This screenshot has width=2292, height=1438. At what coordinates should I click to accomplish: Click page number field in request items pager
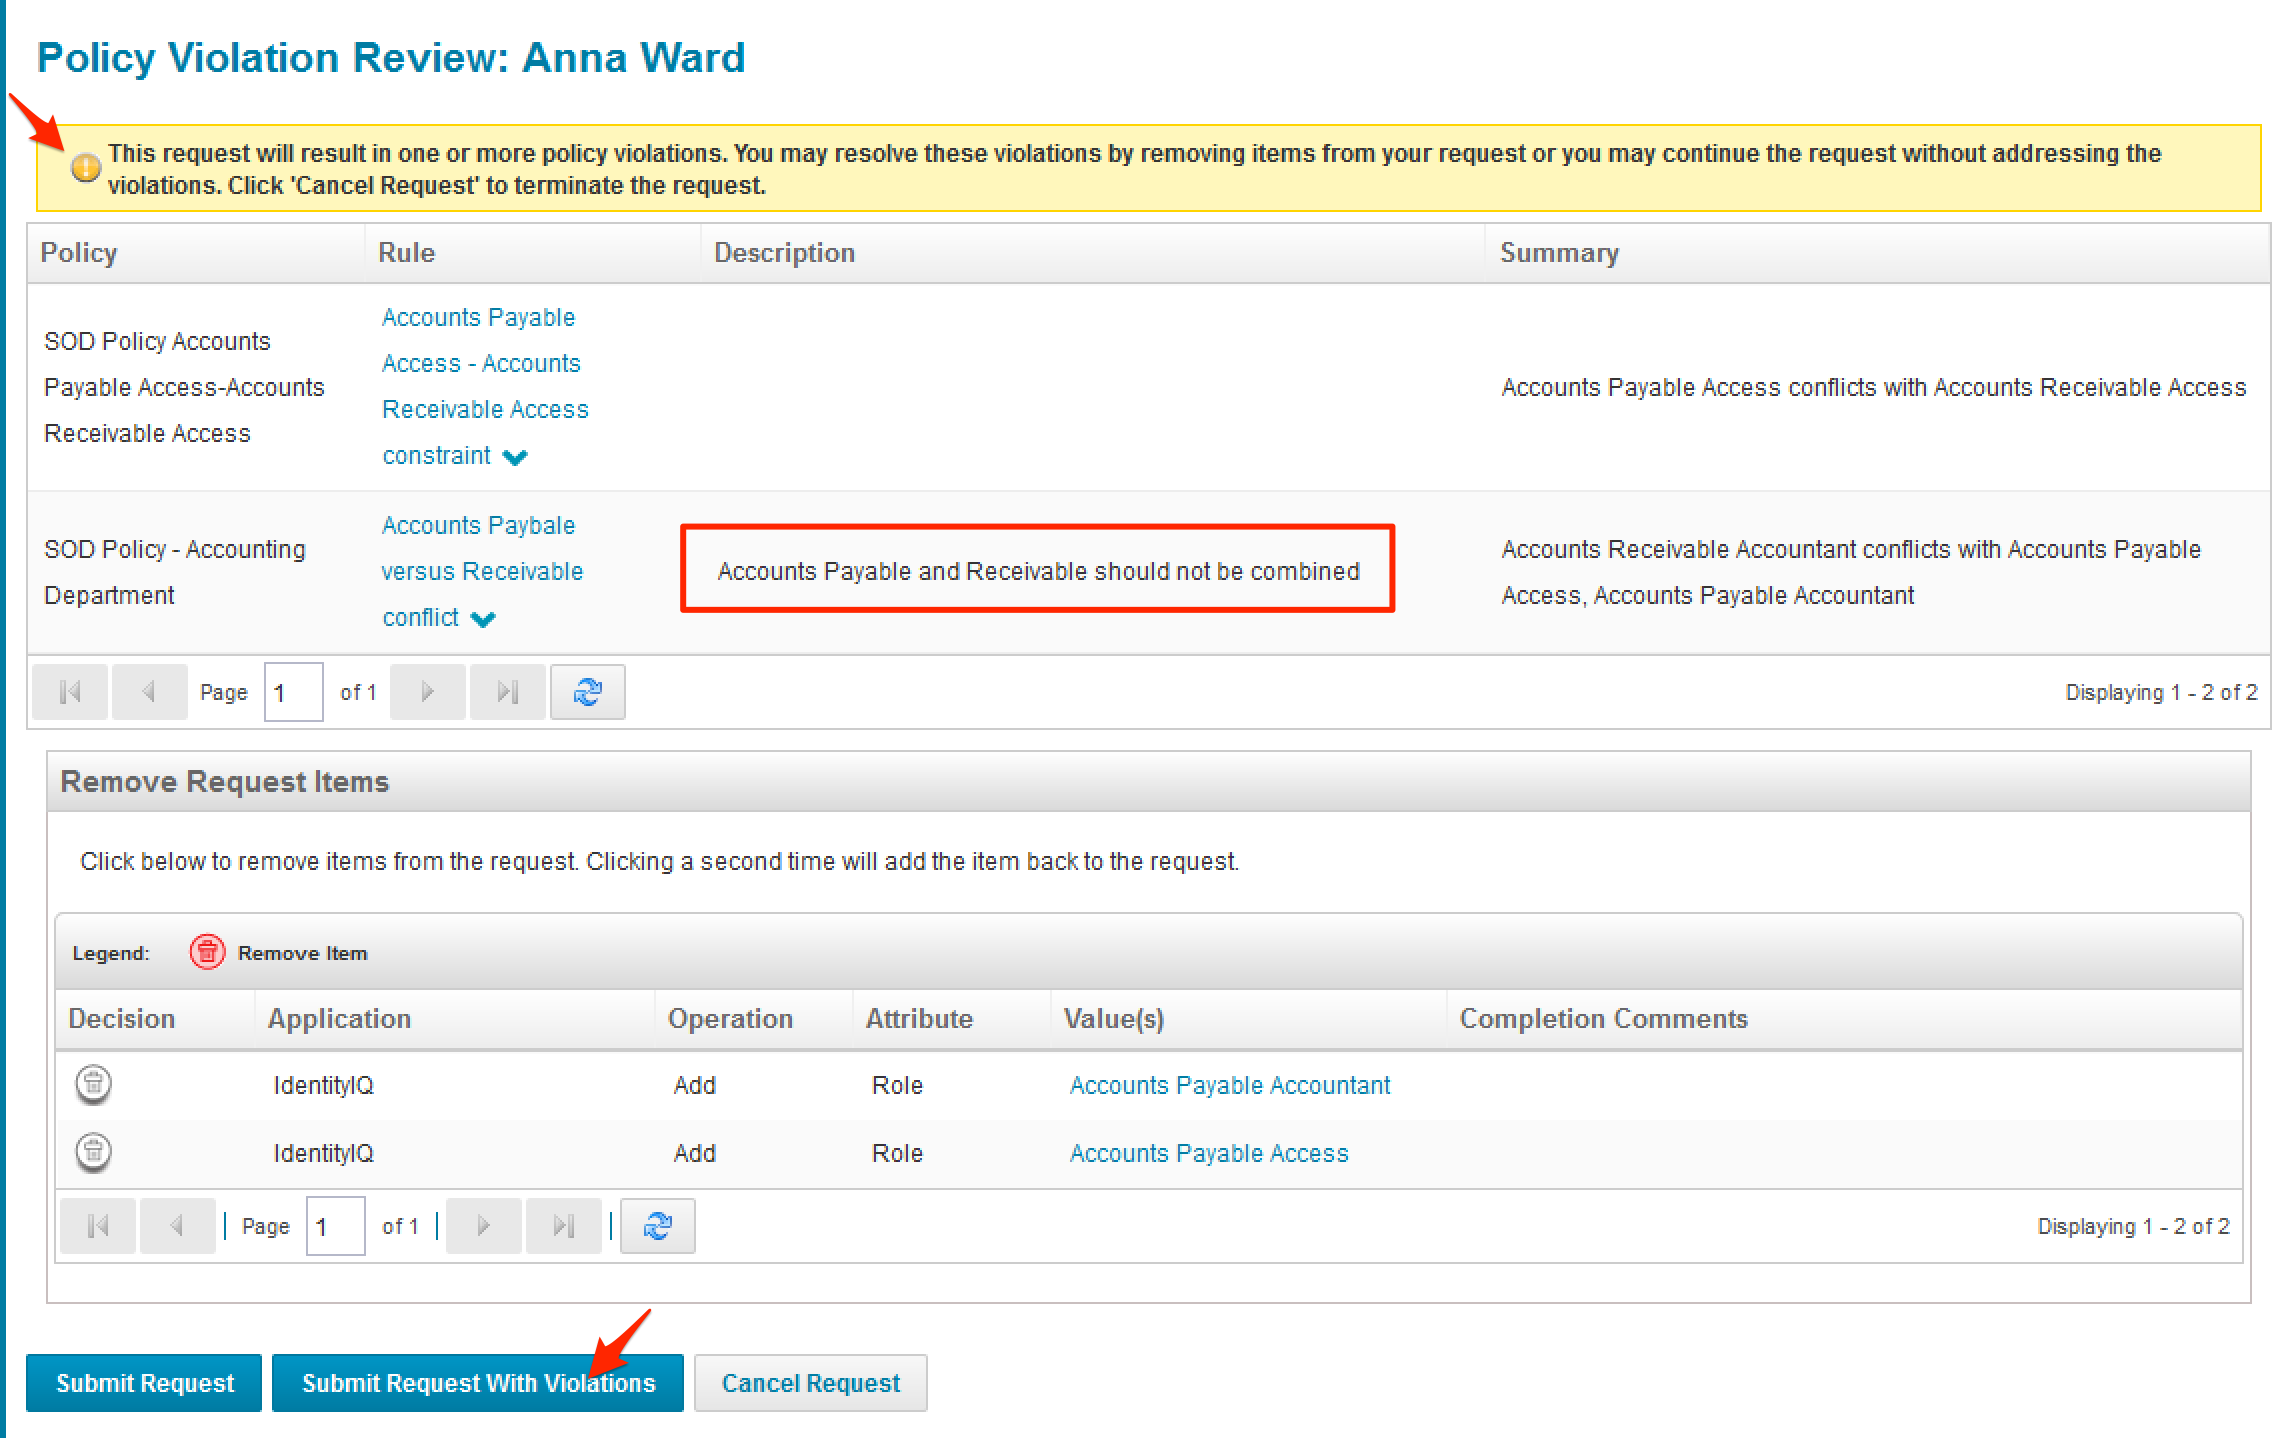pos(336,1226)
